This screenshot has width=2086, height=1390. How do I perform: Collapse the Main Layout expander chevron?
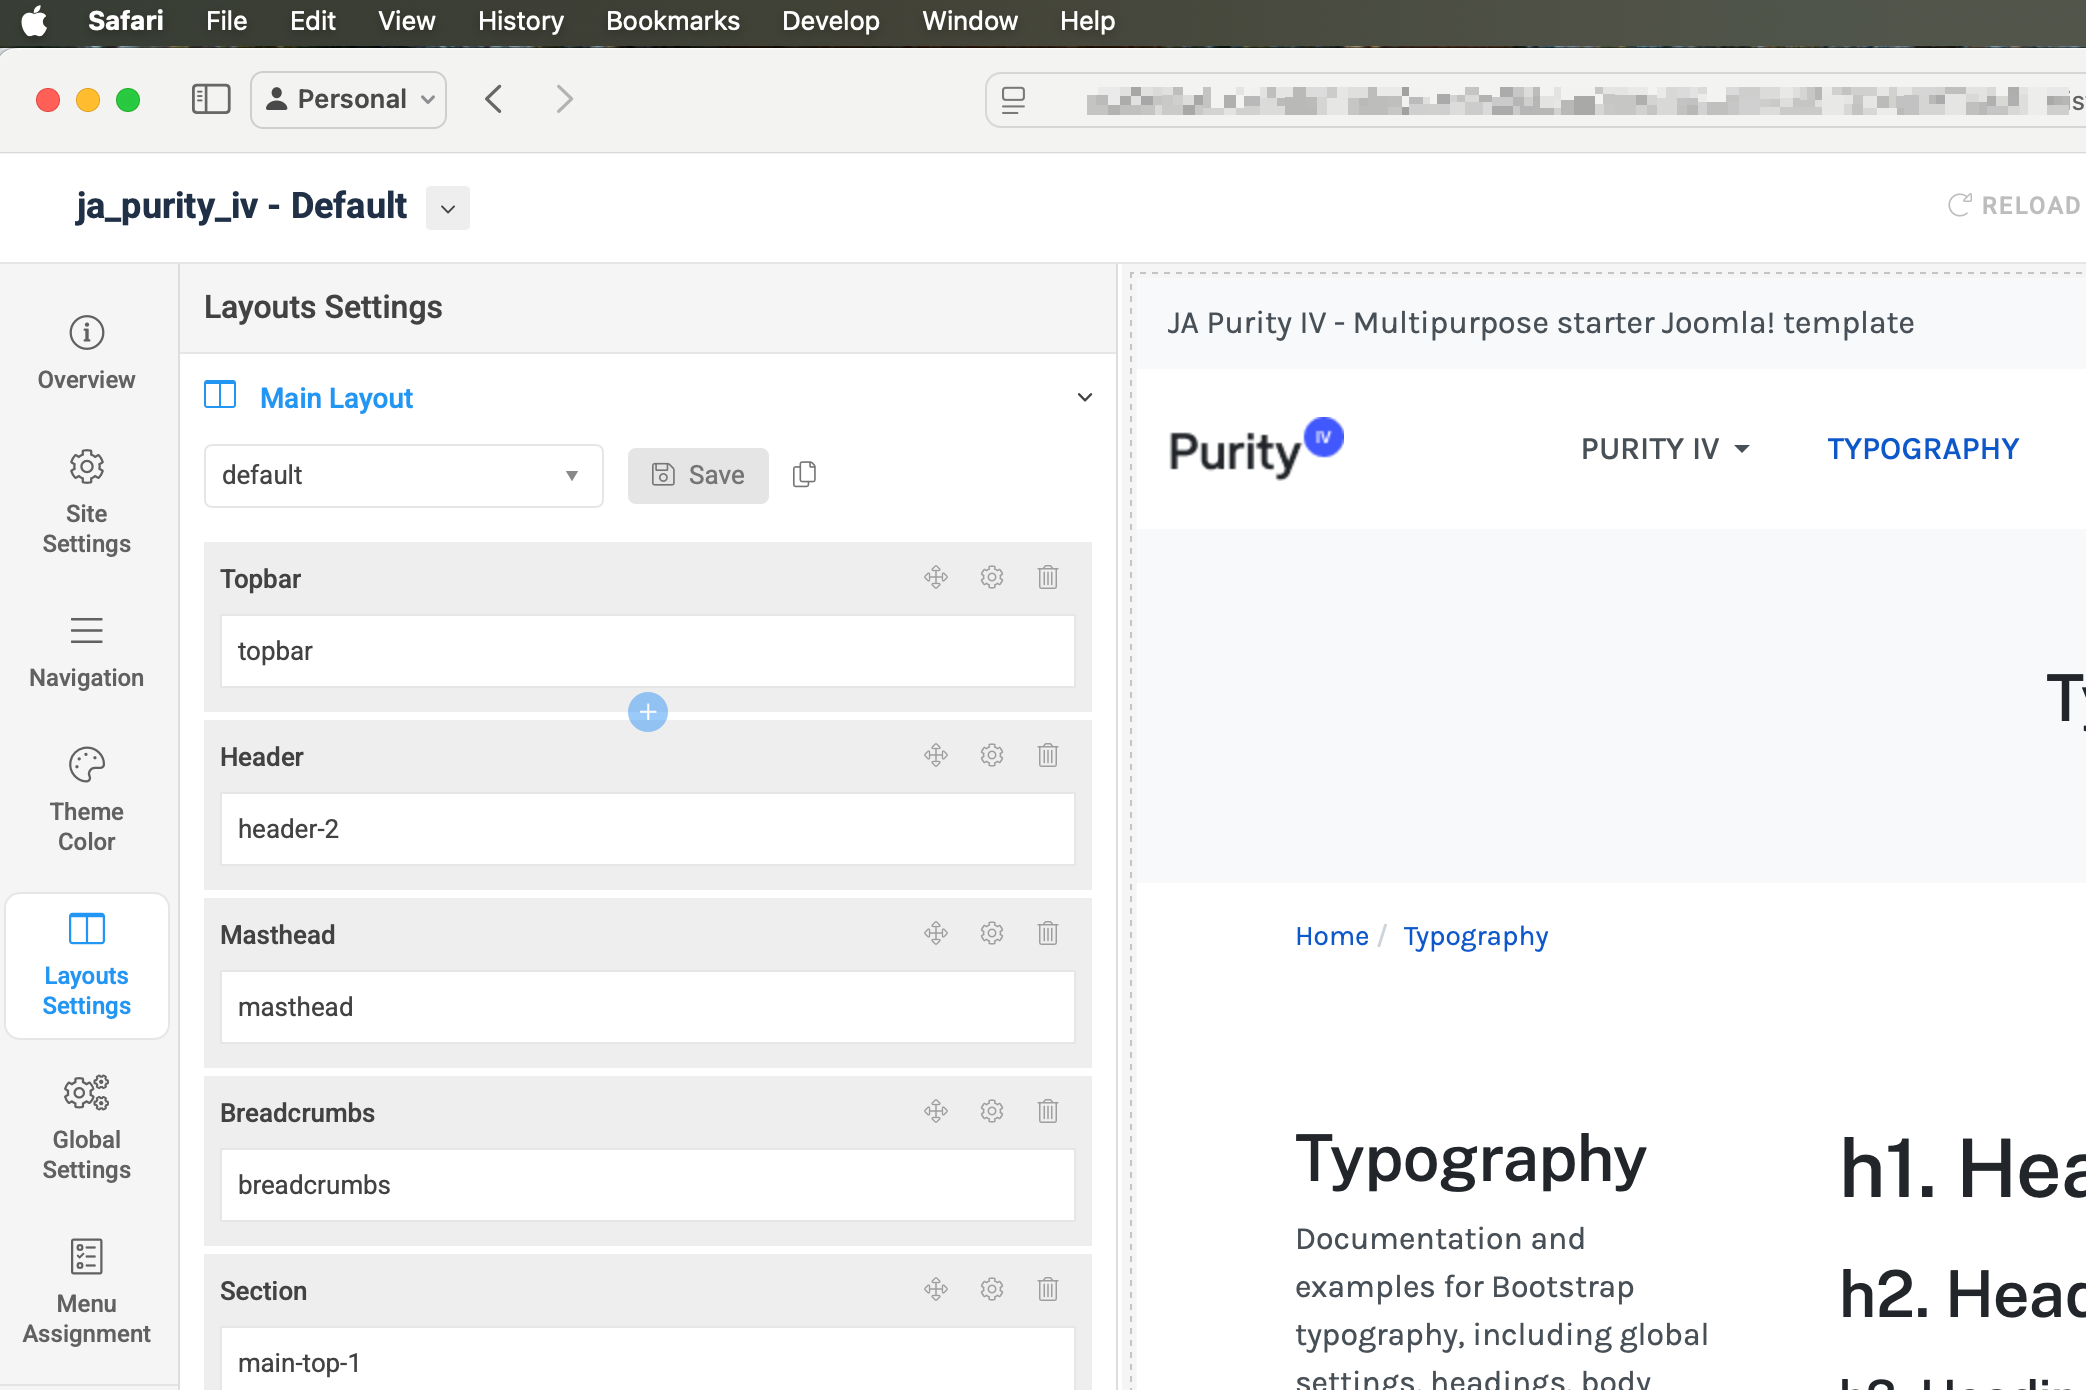(1084, 398)
